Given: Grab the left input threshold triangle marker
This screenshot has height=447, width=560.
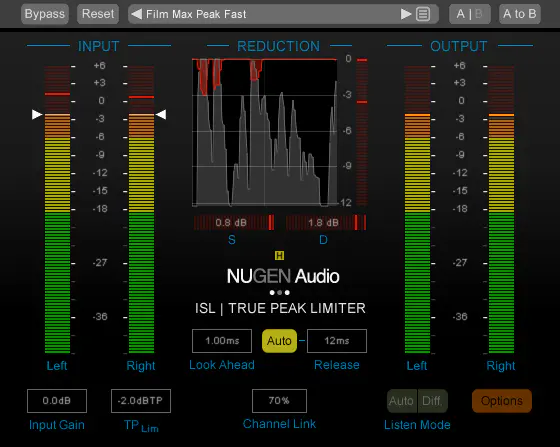Looking at the screenshot, I should [x=37, y=115].
